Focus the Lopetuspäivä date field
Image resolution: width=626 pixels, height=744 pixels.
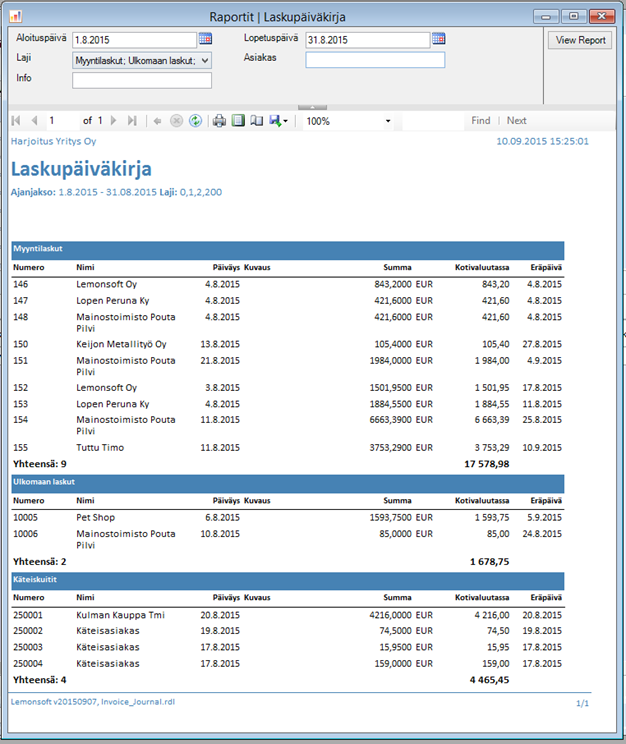coord(368,40)
